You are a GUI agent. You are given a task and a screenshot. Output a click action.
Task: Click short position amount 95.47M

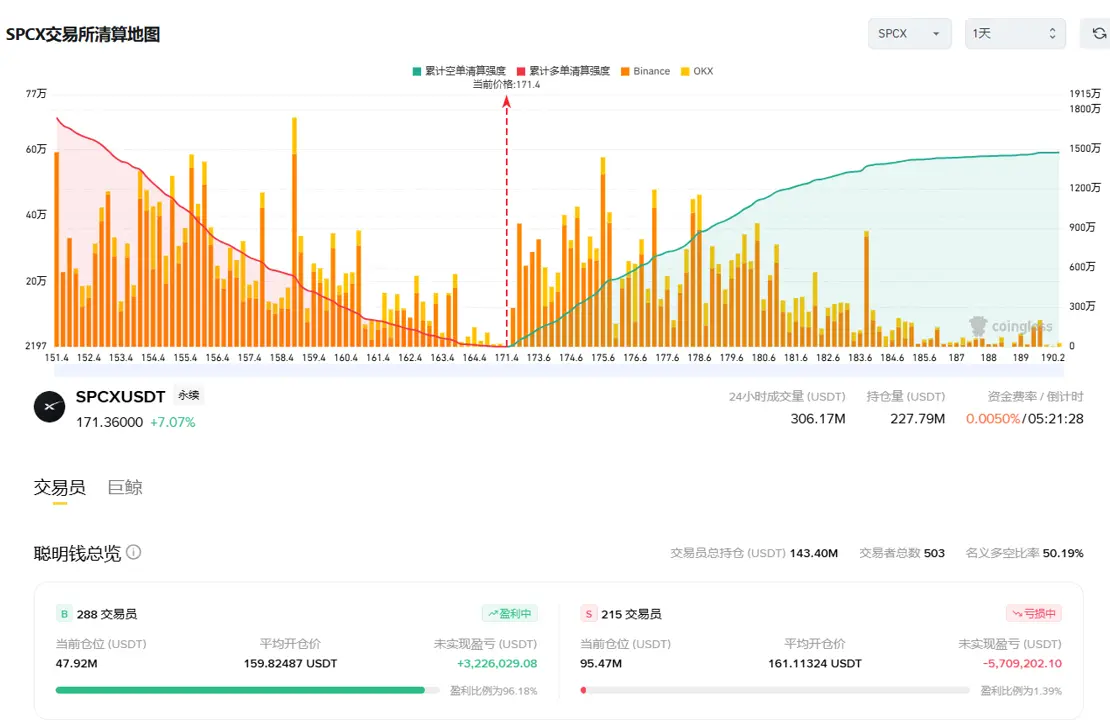[601, 664]
